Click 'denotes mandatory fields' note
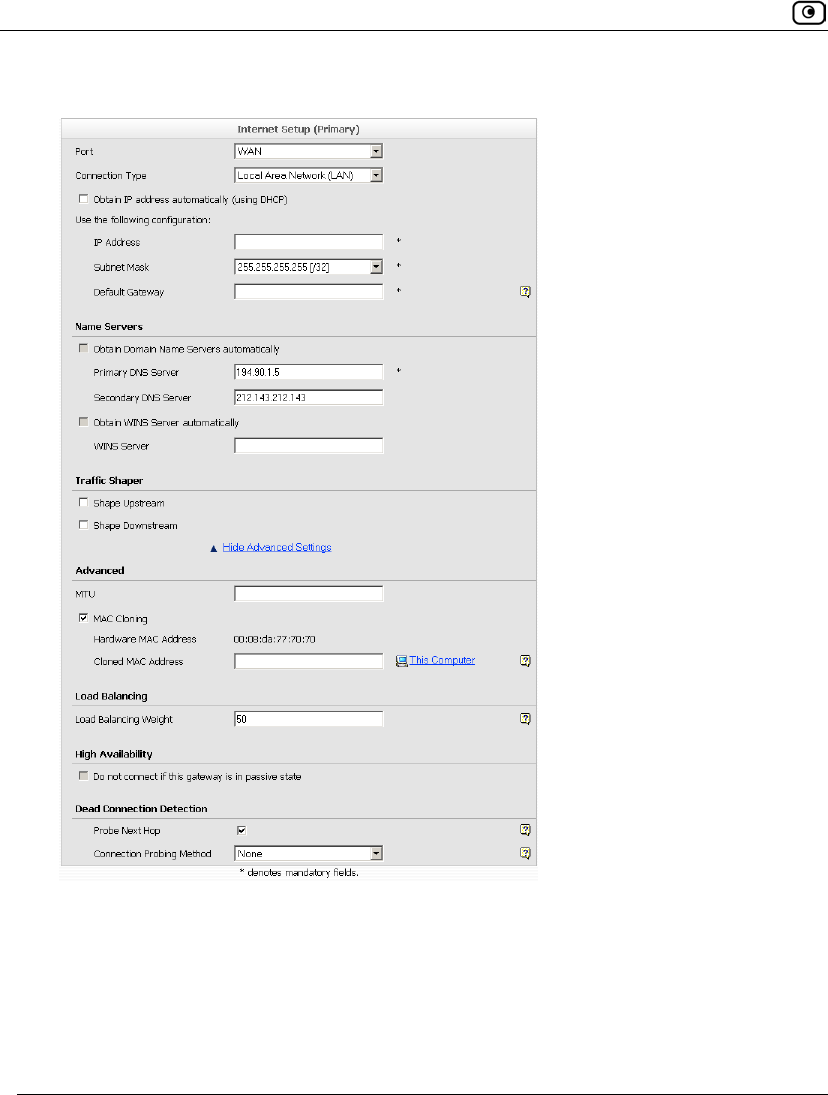The width and height of the screenshot is (828, 1095). click(x=299, y=873)
